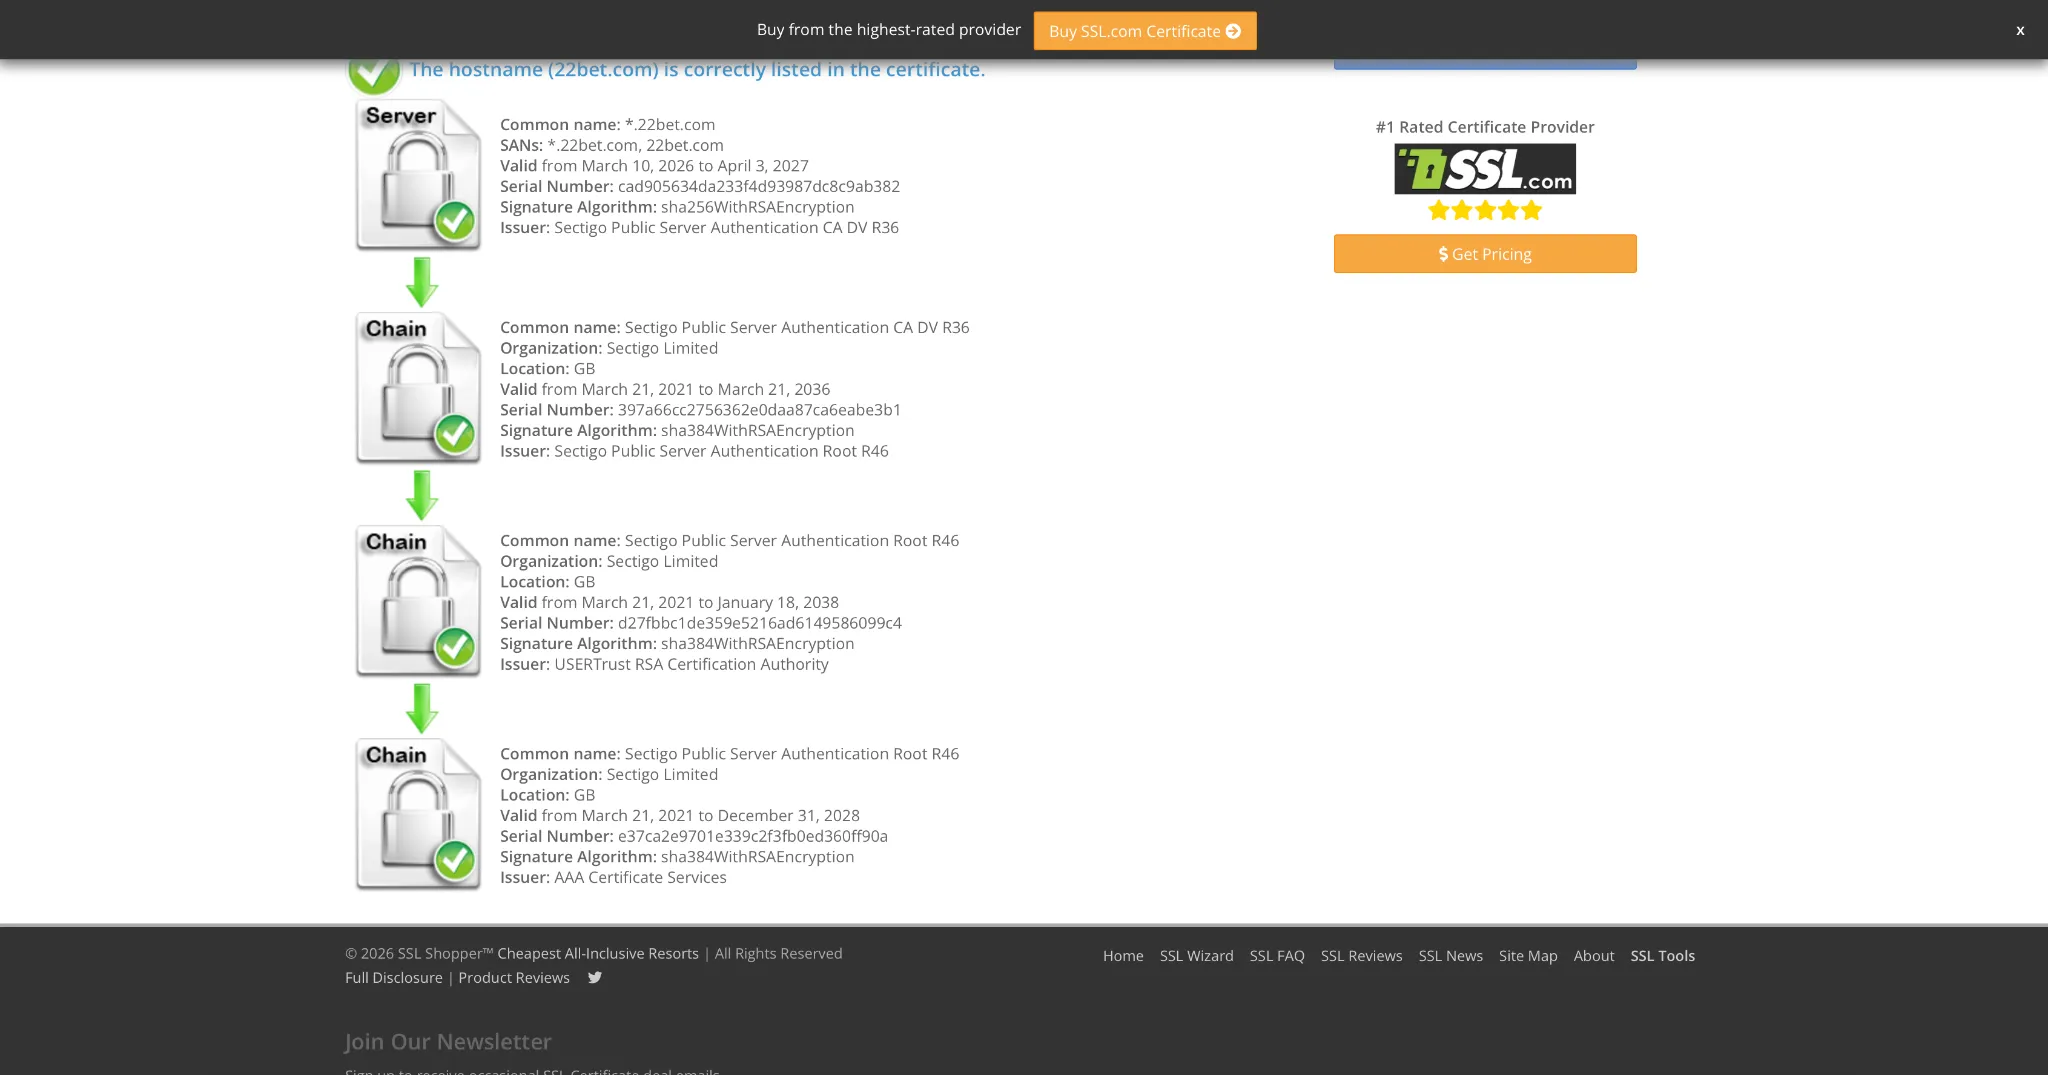Click the Join Our Newsletter heading
This screenshot has width=2048, height=1075.
pyautogui.click(x=448, y=1041)
